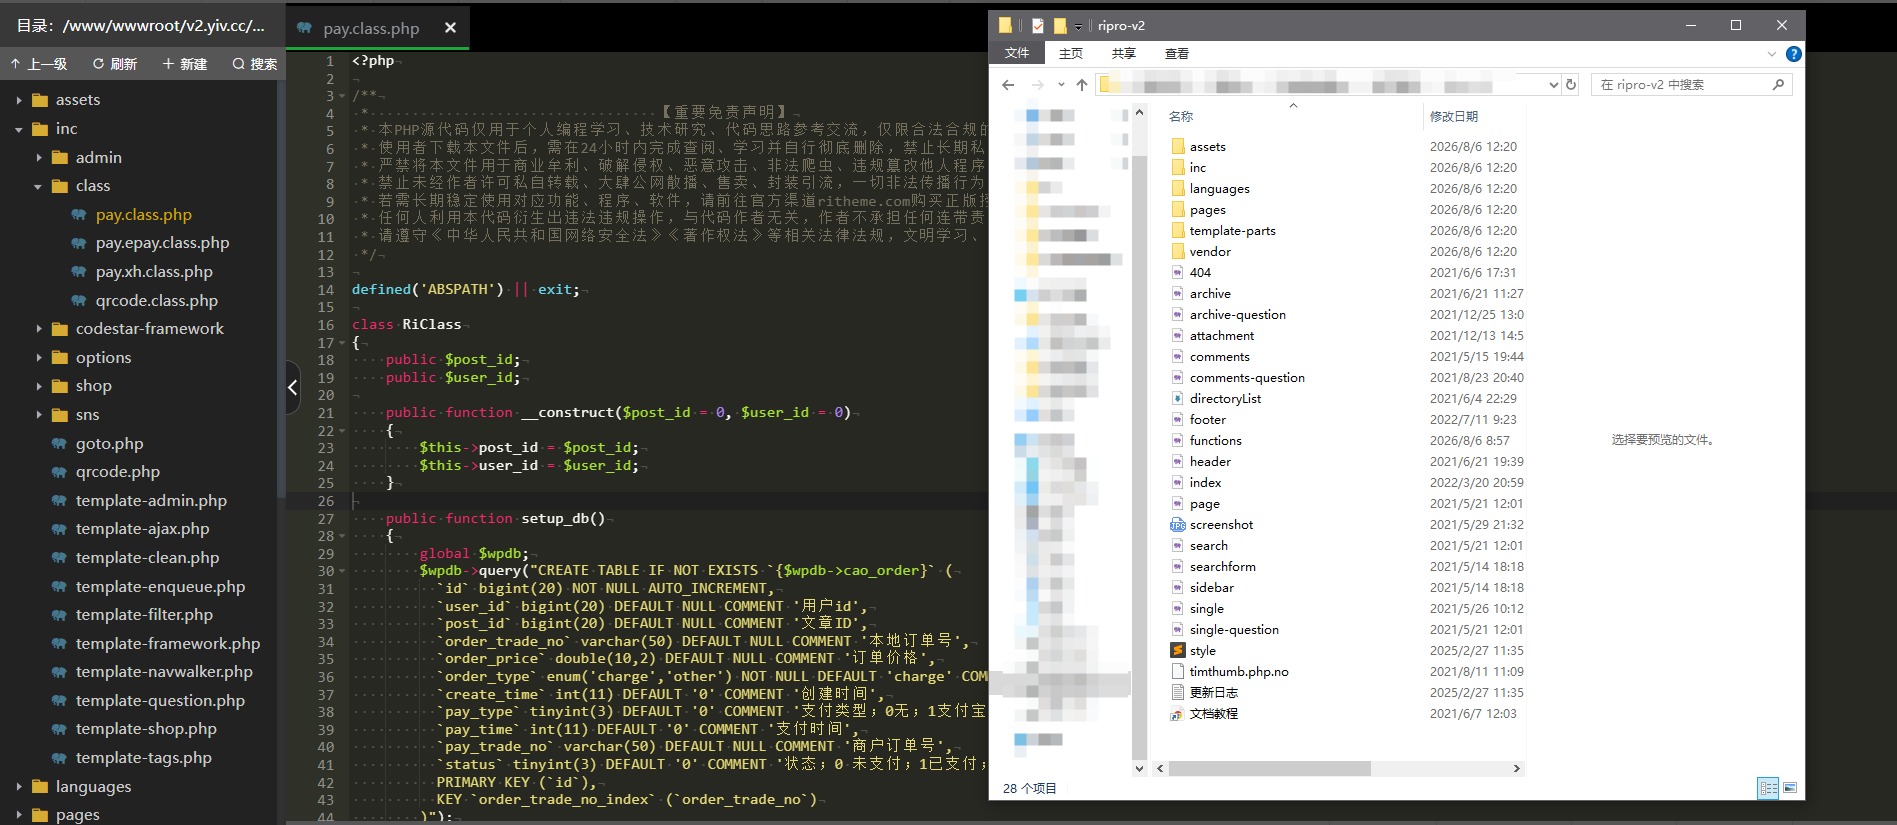
Task: Expand the sns folder arrow
Action: pos(39,415)
